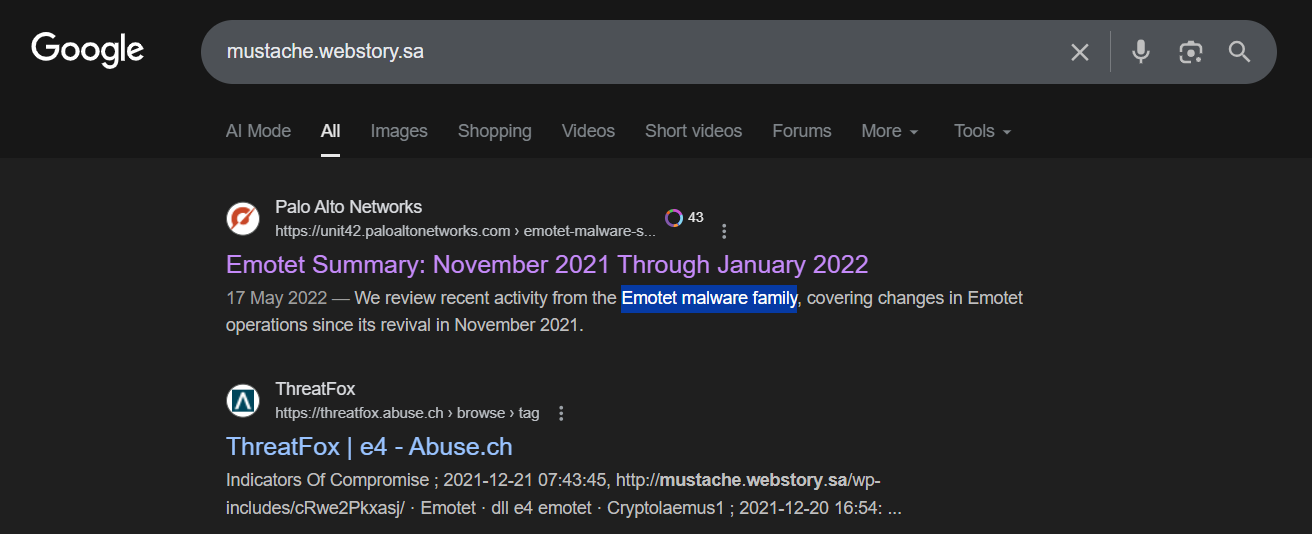The image size is (1312, 534).
Task: Select the Short videos tab
Action: click(x=693, y=131)
